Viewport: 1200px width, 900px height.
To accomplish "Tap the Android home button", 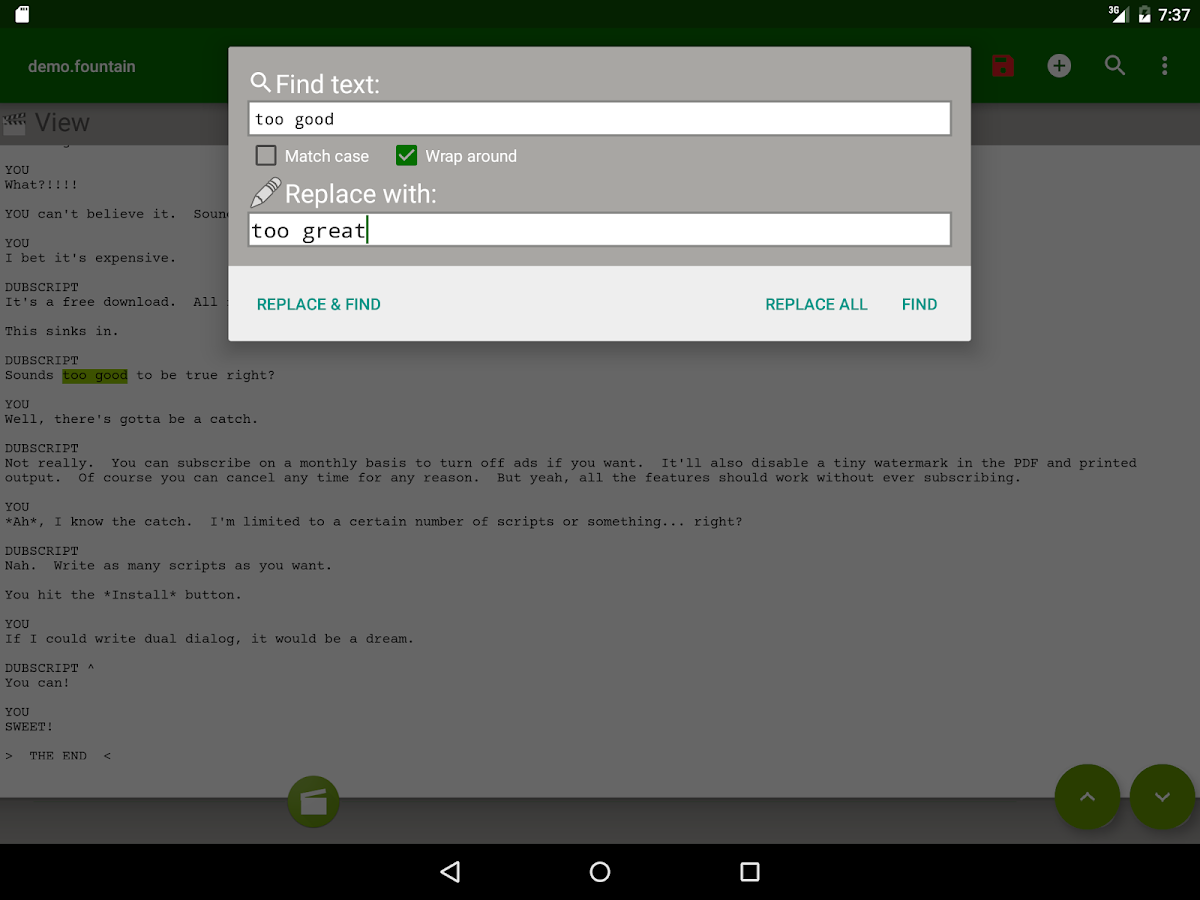I will 600,872.
